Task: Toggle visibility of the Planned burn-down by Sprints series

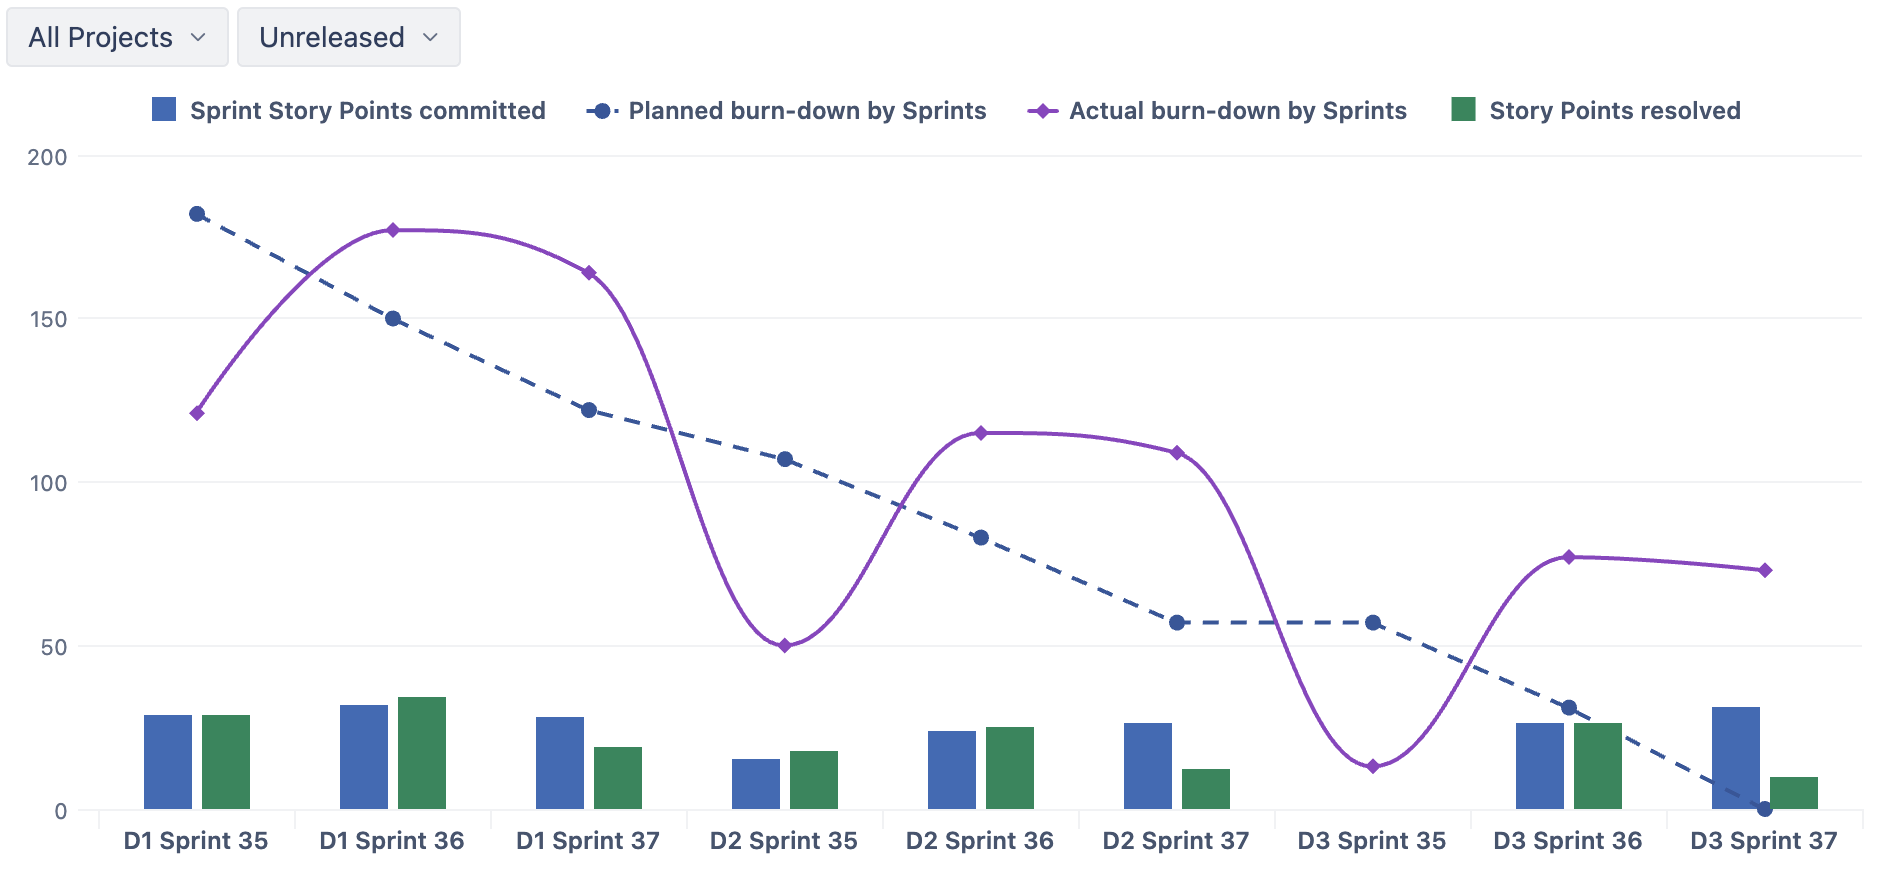Action: (806, 111)
